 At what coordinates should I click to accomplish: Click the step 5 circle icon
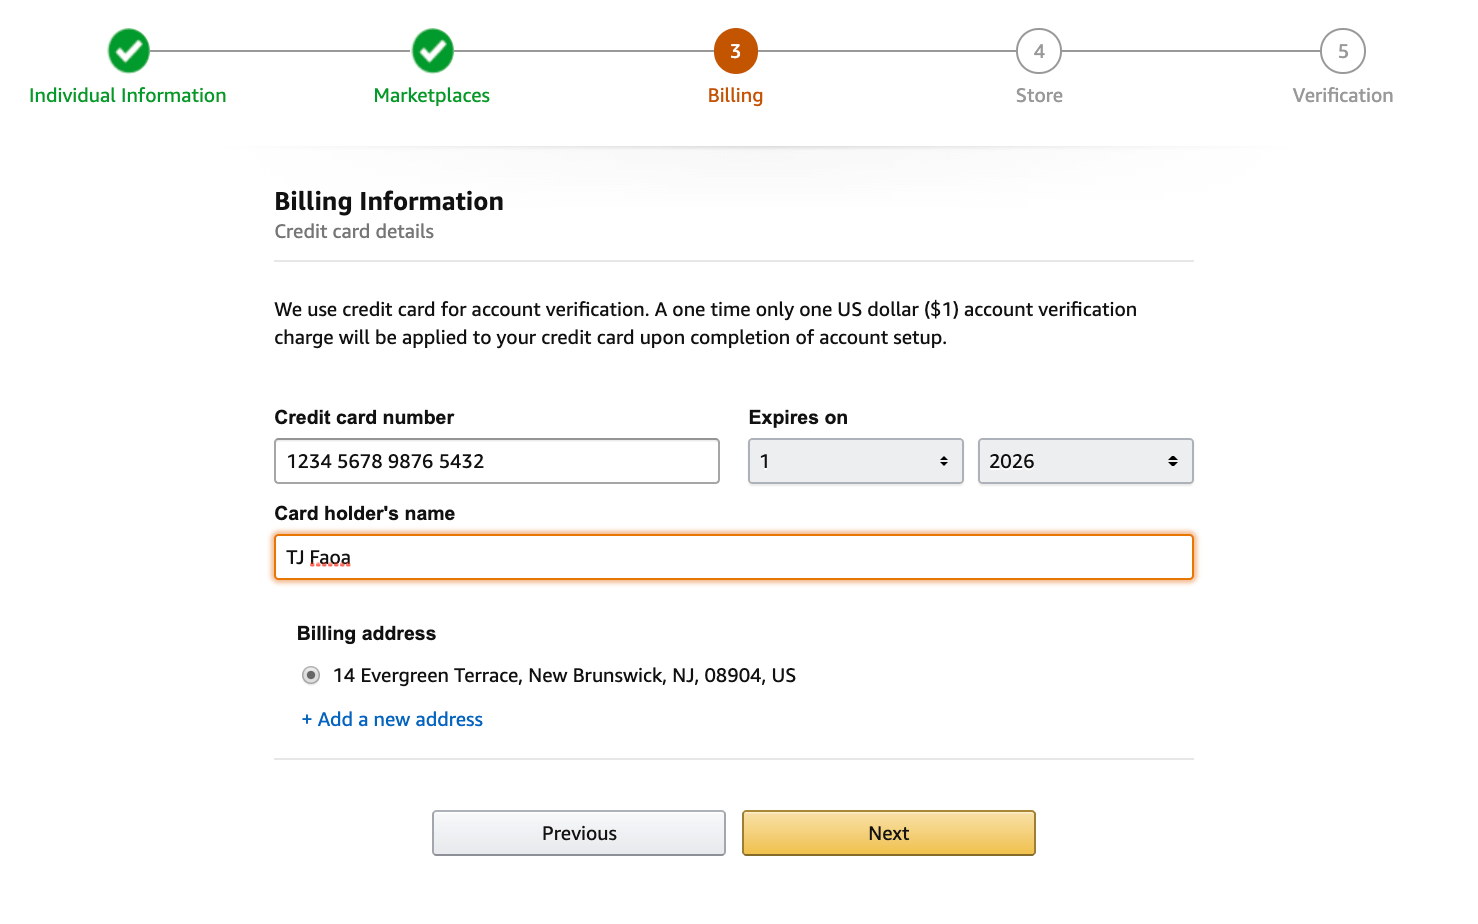[1342, 51]
